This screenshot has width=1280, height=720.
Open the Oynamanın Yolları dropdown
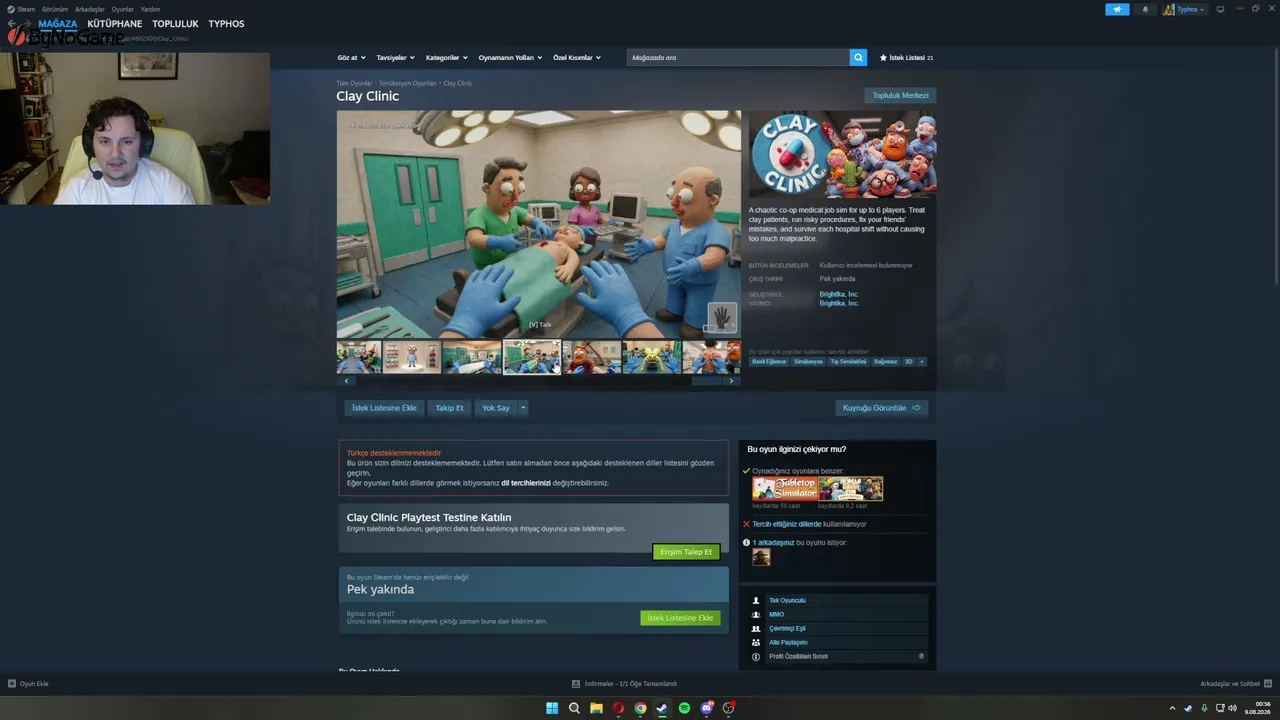[x=510, y=58]
